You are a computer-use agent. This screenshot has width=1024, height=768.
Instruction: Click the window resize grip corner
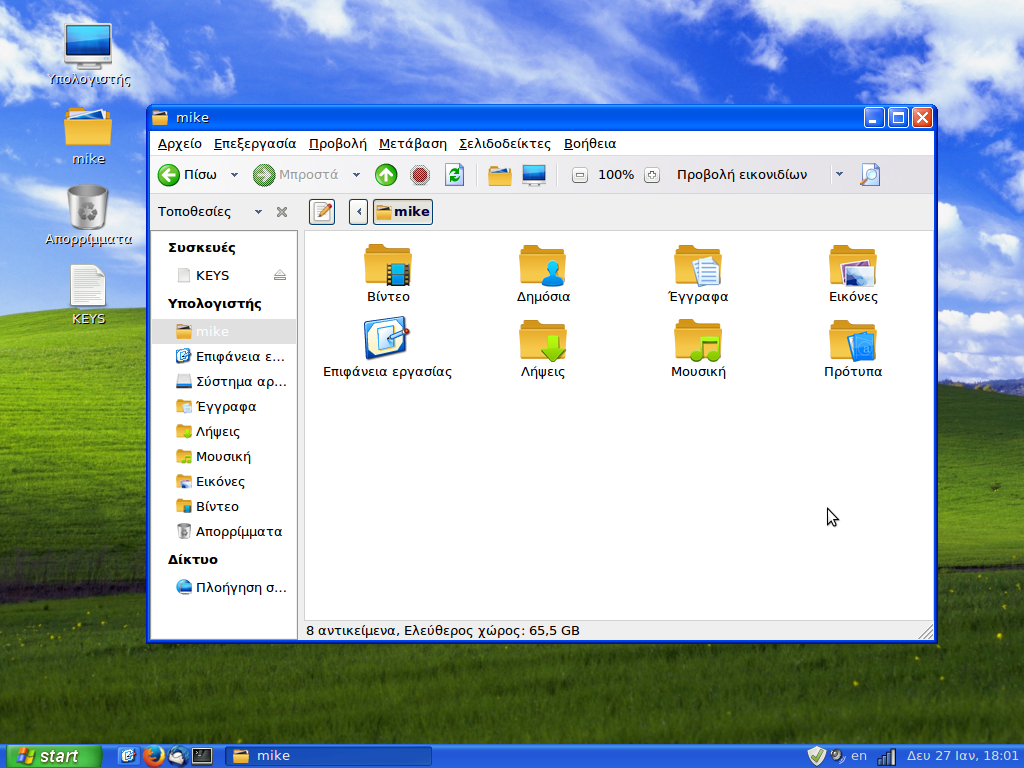pyautogui.click(x=926, y=632)
